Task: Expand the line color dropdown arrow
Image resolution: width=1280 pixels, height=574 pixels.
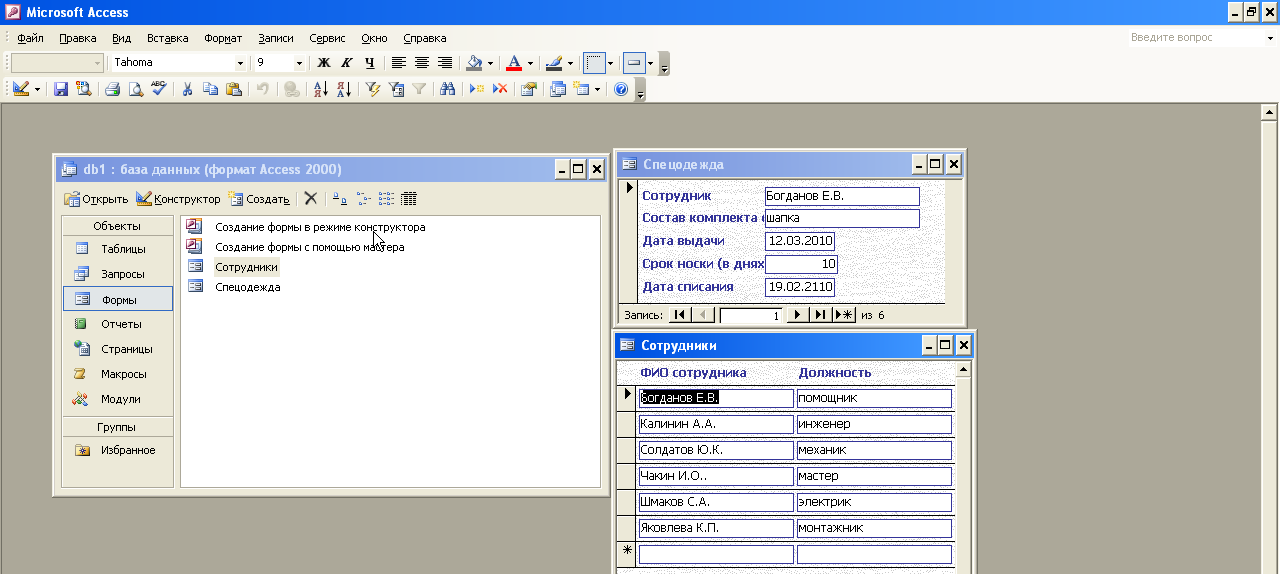Action: tap(570, 62)
